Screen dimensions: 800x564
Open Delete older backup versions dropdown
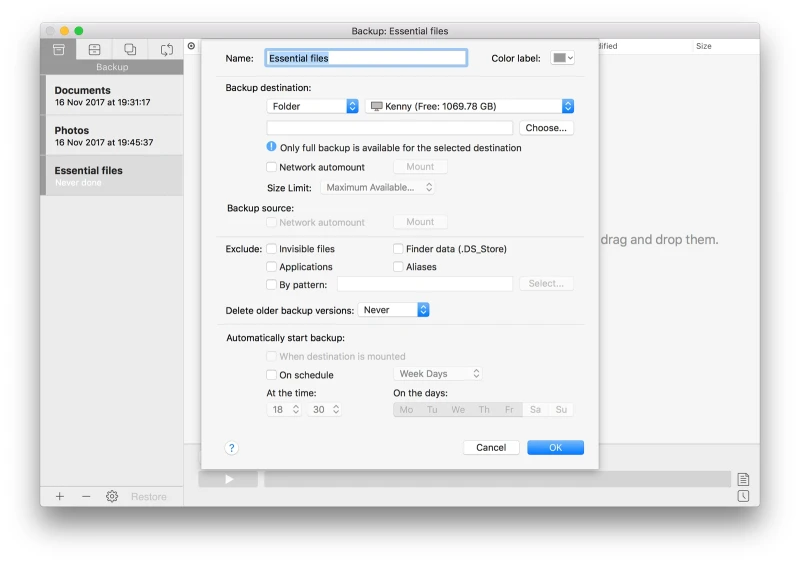click(x=393, y=310)
